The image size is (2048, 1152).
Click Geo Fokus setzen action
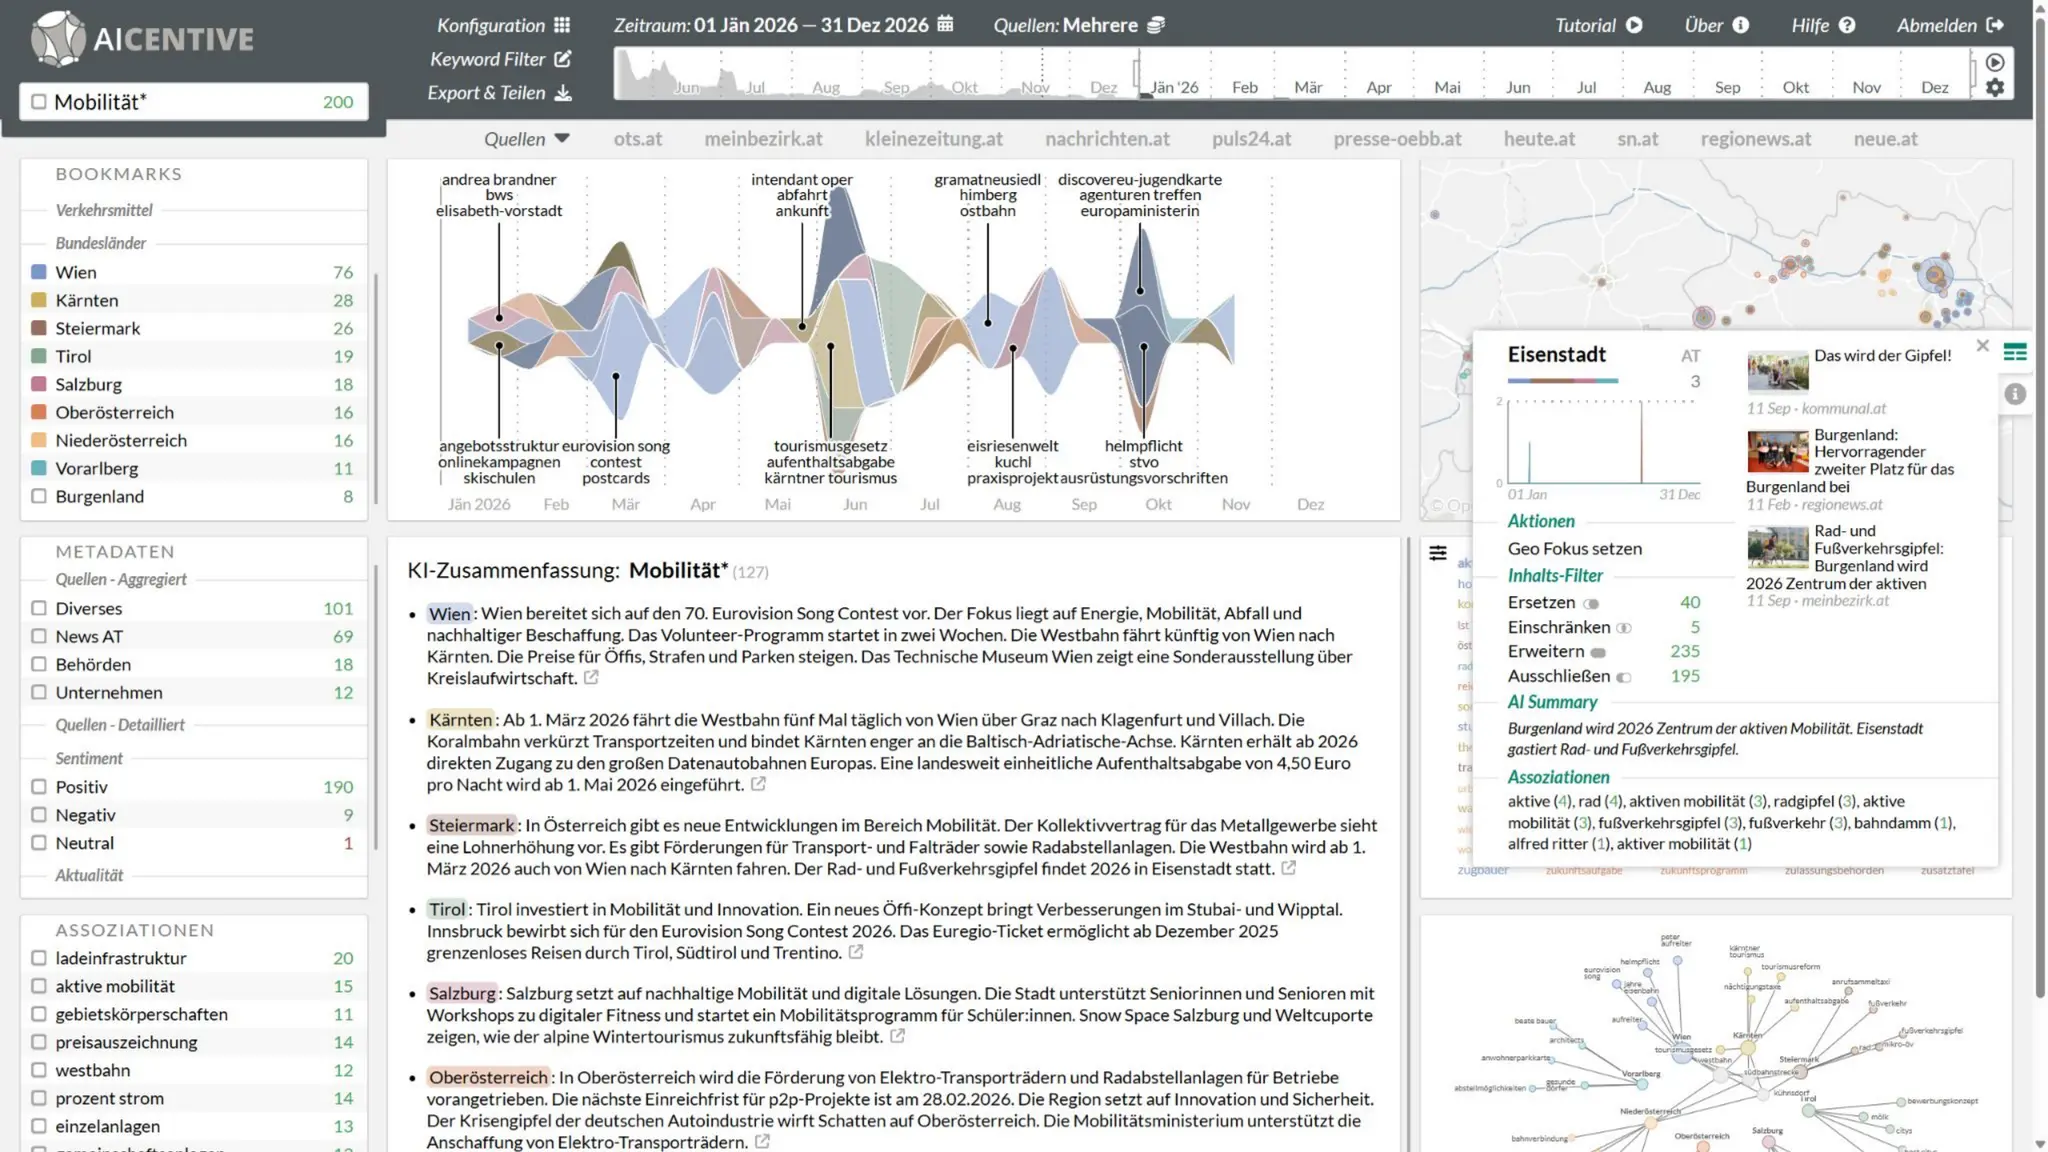(x=1574, y=548)
